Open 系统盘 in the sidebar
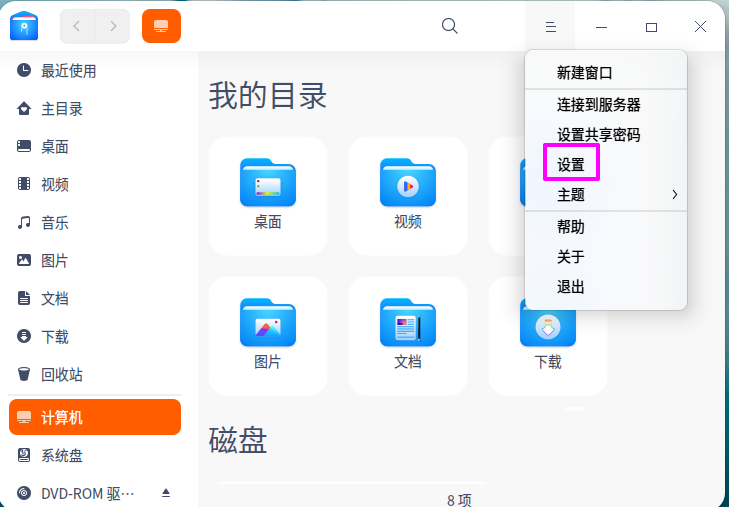 [95, 455]
